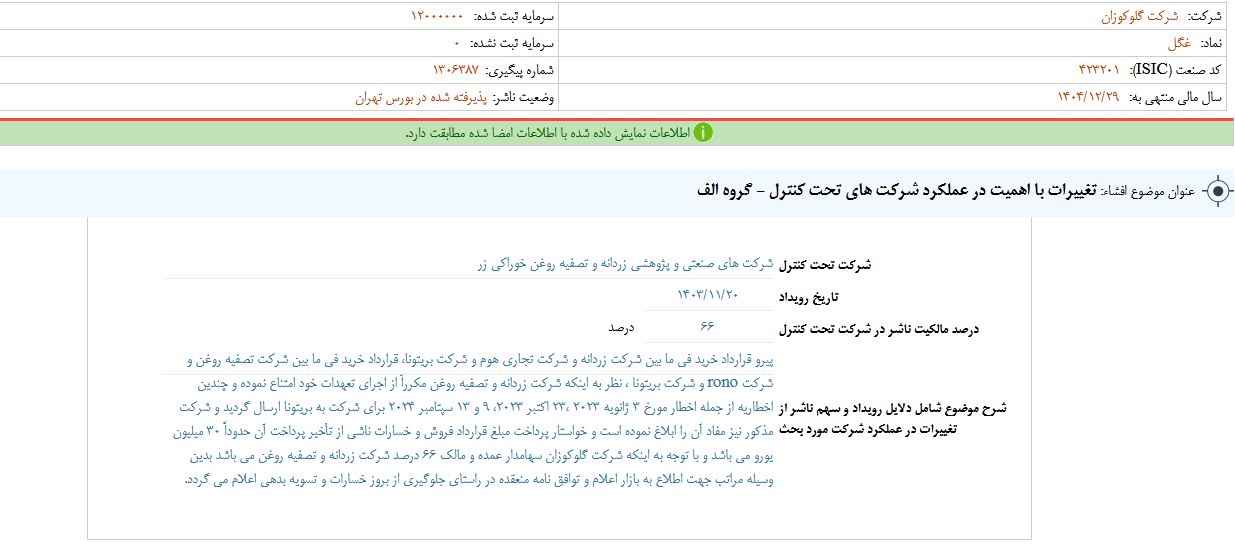Viewport: 1235px width, 547px height.
Task: Click the label عنوان موضوع افشاء:
Action: tap(1148, 191)
